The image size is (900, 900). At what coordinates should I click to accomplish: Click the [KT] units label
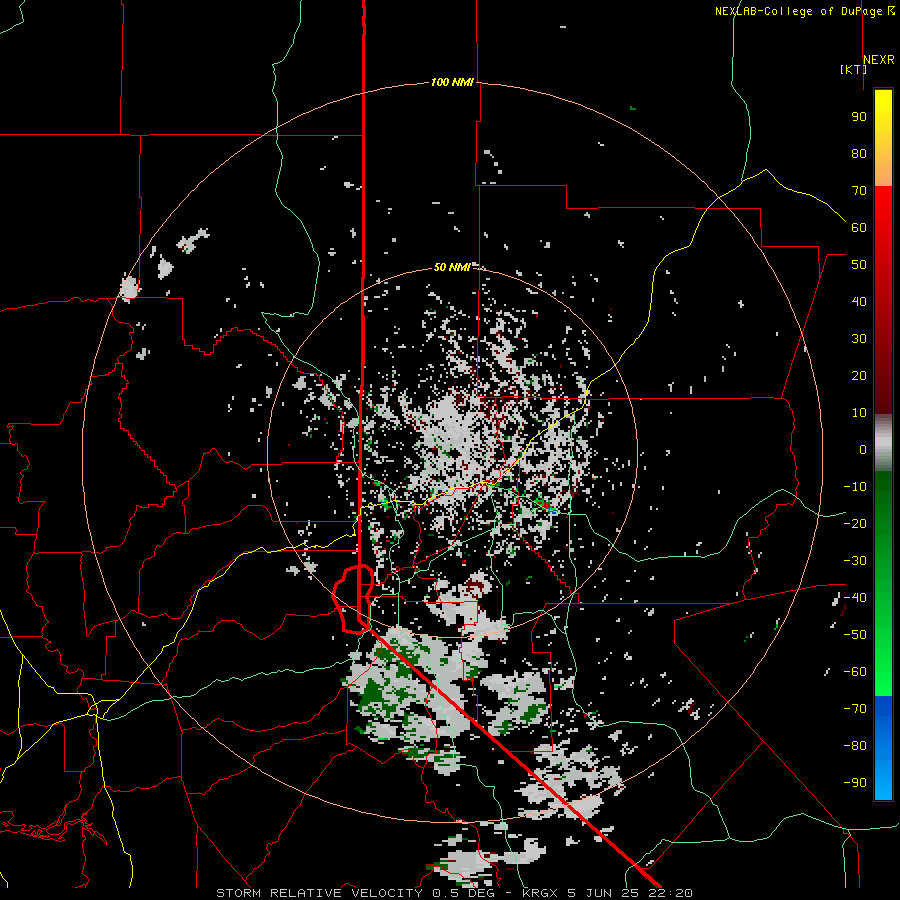pyautogui.click(x=853, y=69)
